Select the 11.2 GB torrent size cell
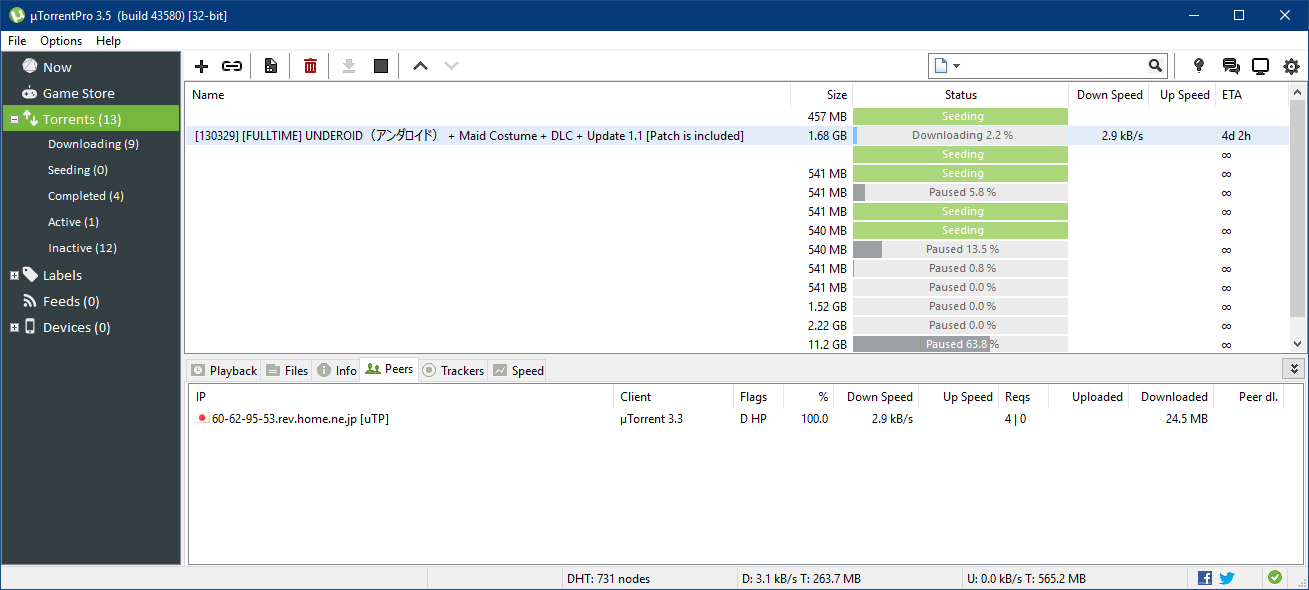 point(827,344)
